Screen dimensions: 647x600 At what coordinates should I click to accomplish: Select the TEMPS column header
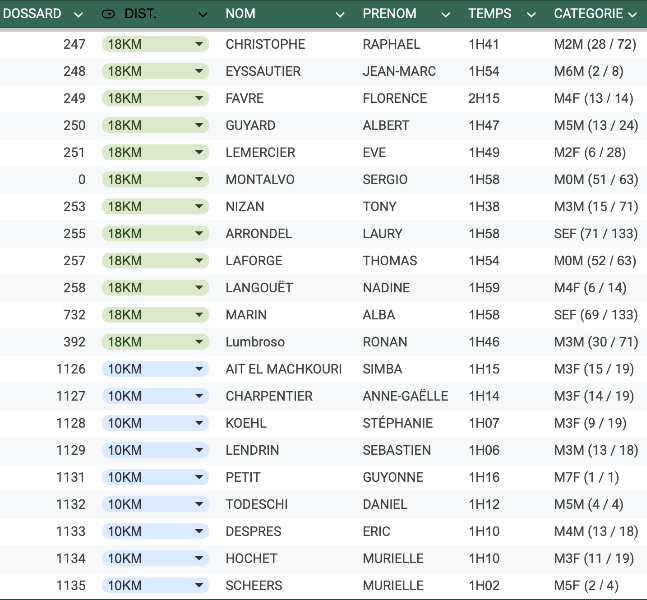click(489, 14)
